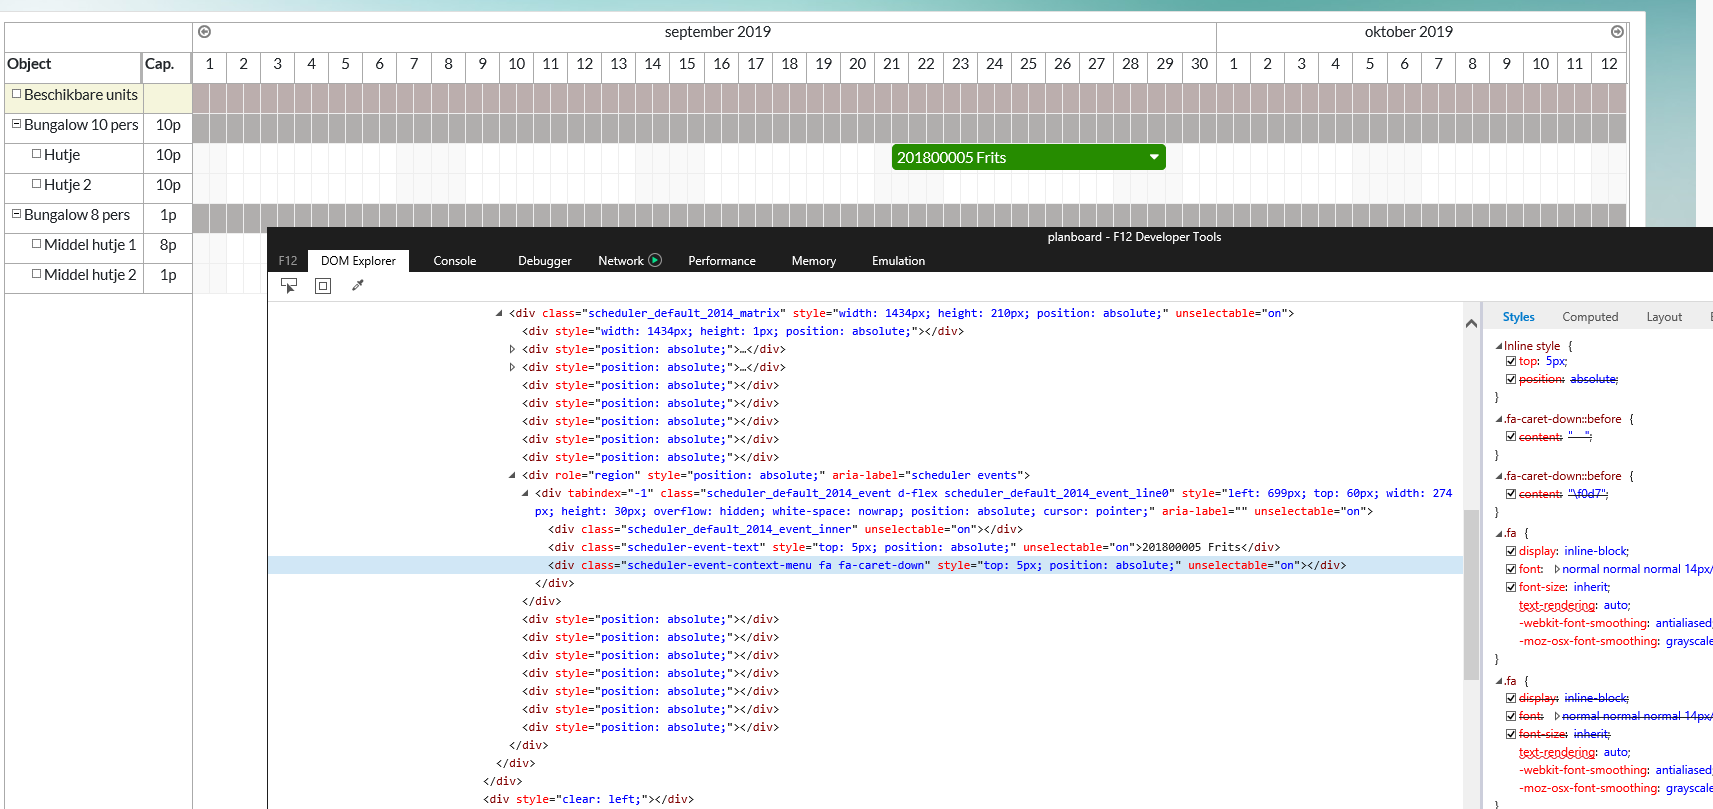
Task: Collapse the Inline style rule
Action: 1499,346
